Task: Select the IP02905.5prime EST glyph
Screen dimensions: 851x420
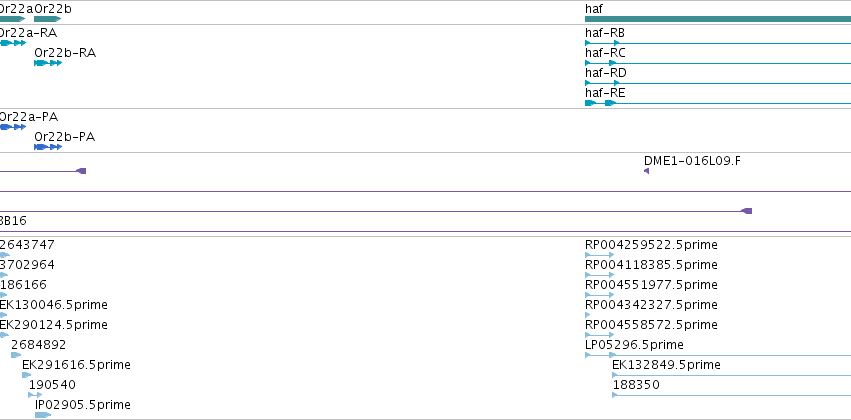Action: 43,415
